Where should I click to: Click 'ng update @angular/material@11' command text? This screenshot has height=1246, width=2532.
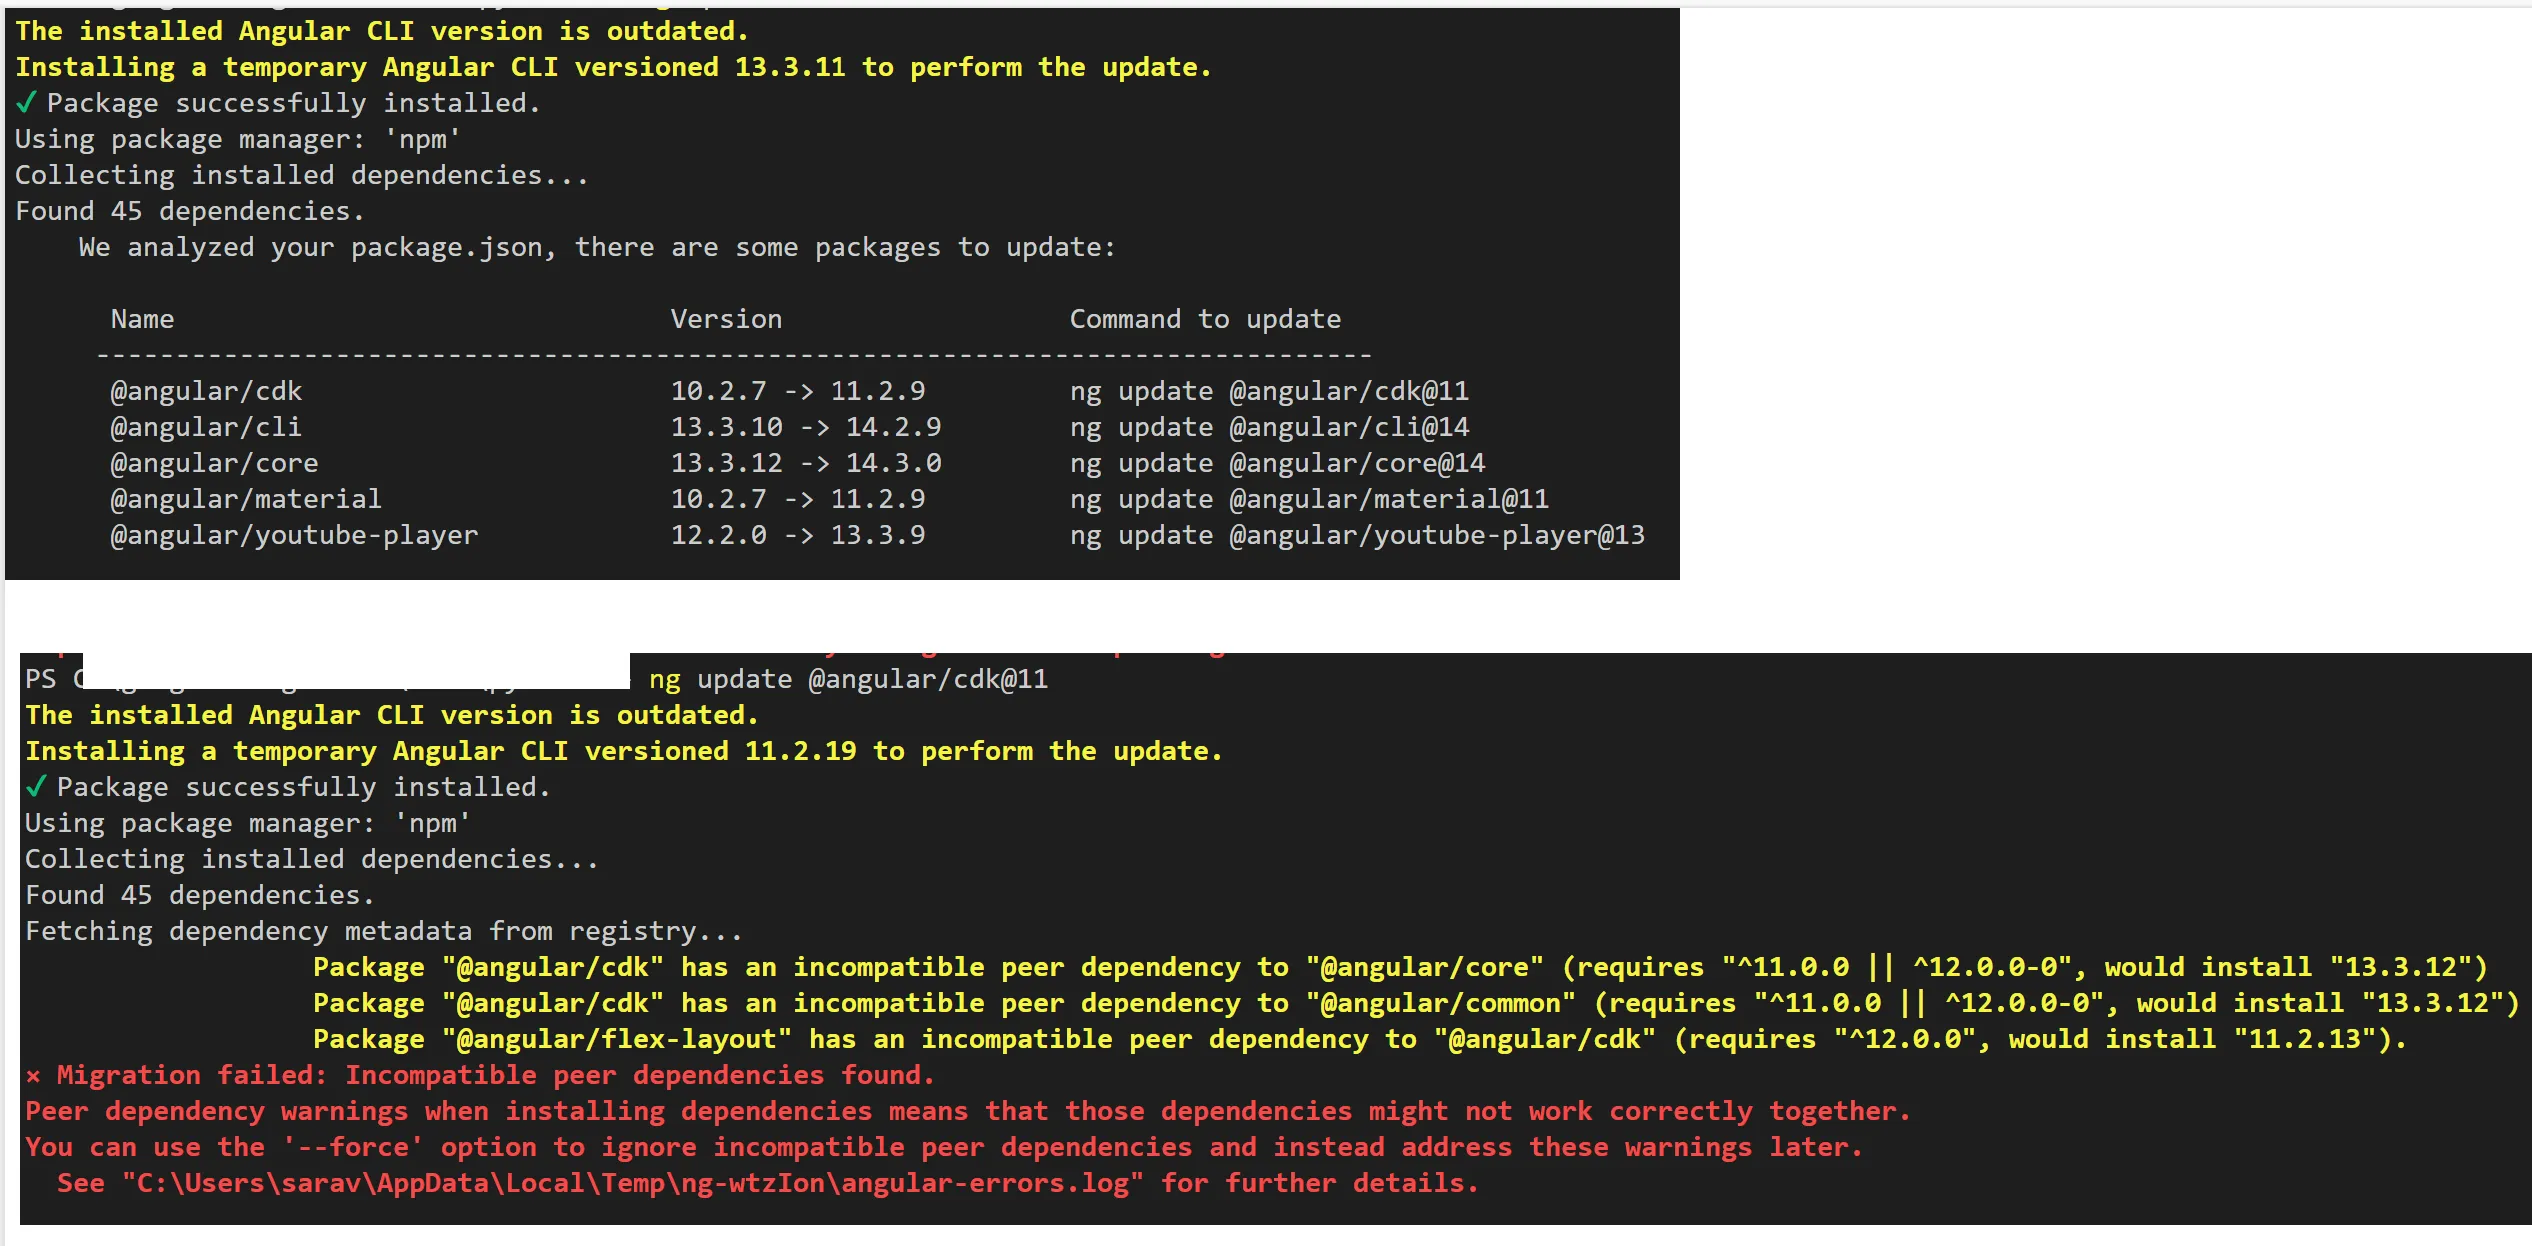pos(1308,499)
